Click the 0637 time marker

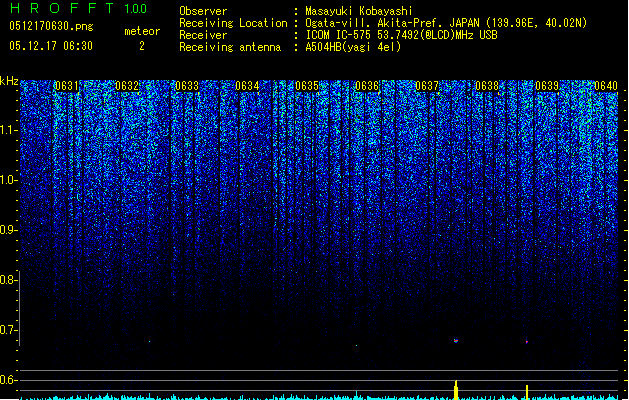pyautogui.click(x=427, y=86)
